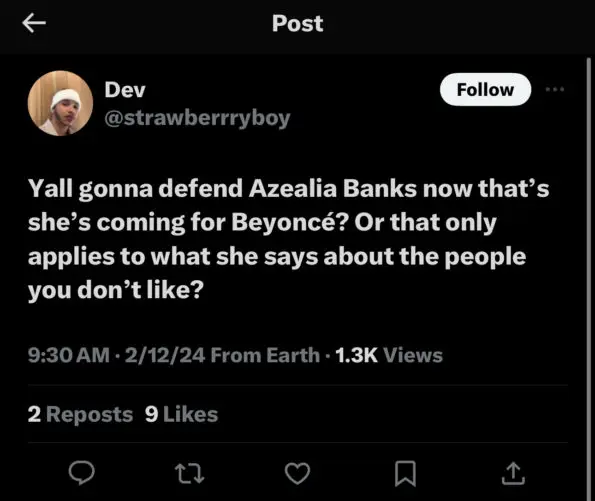This screenshot has height=501, width=595.
Task: Follow the Dev account
Action: (485, 90)
